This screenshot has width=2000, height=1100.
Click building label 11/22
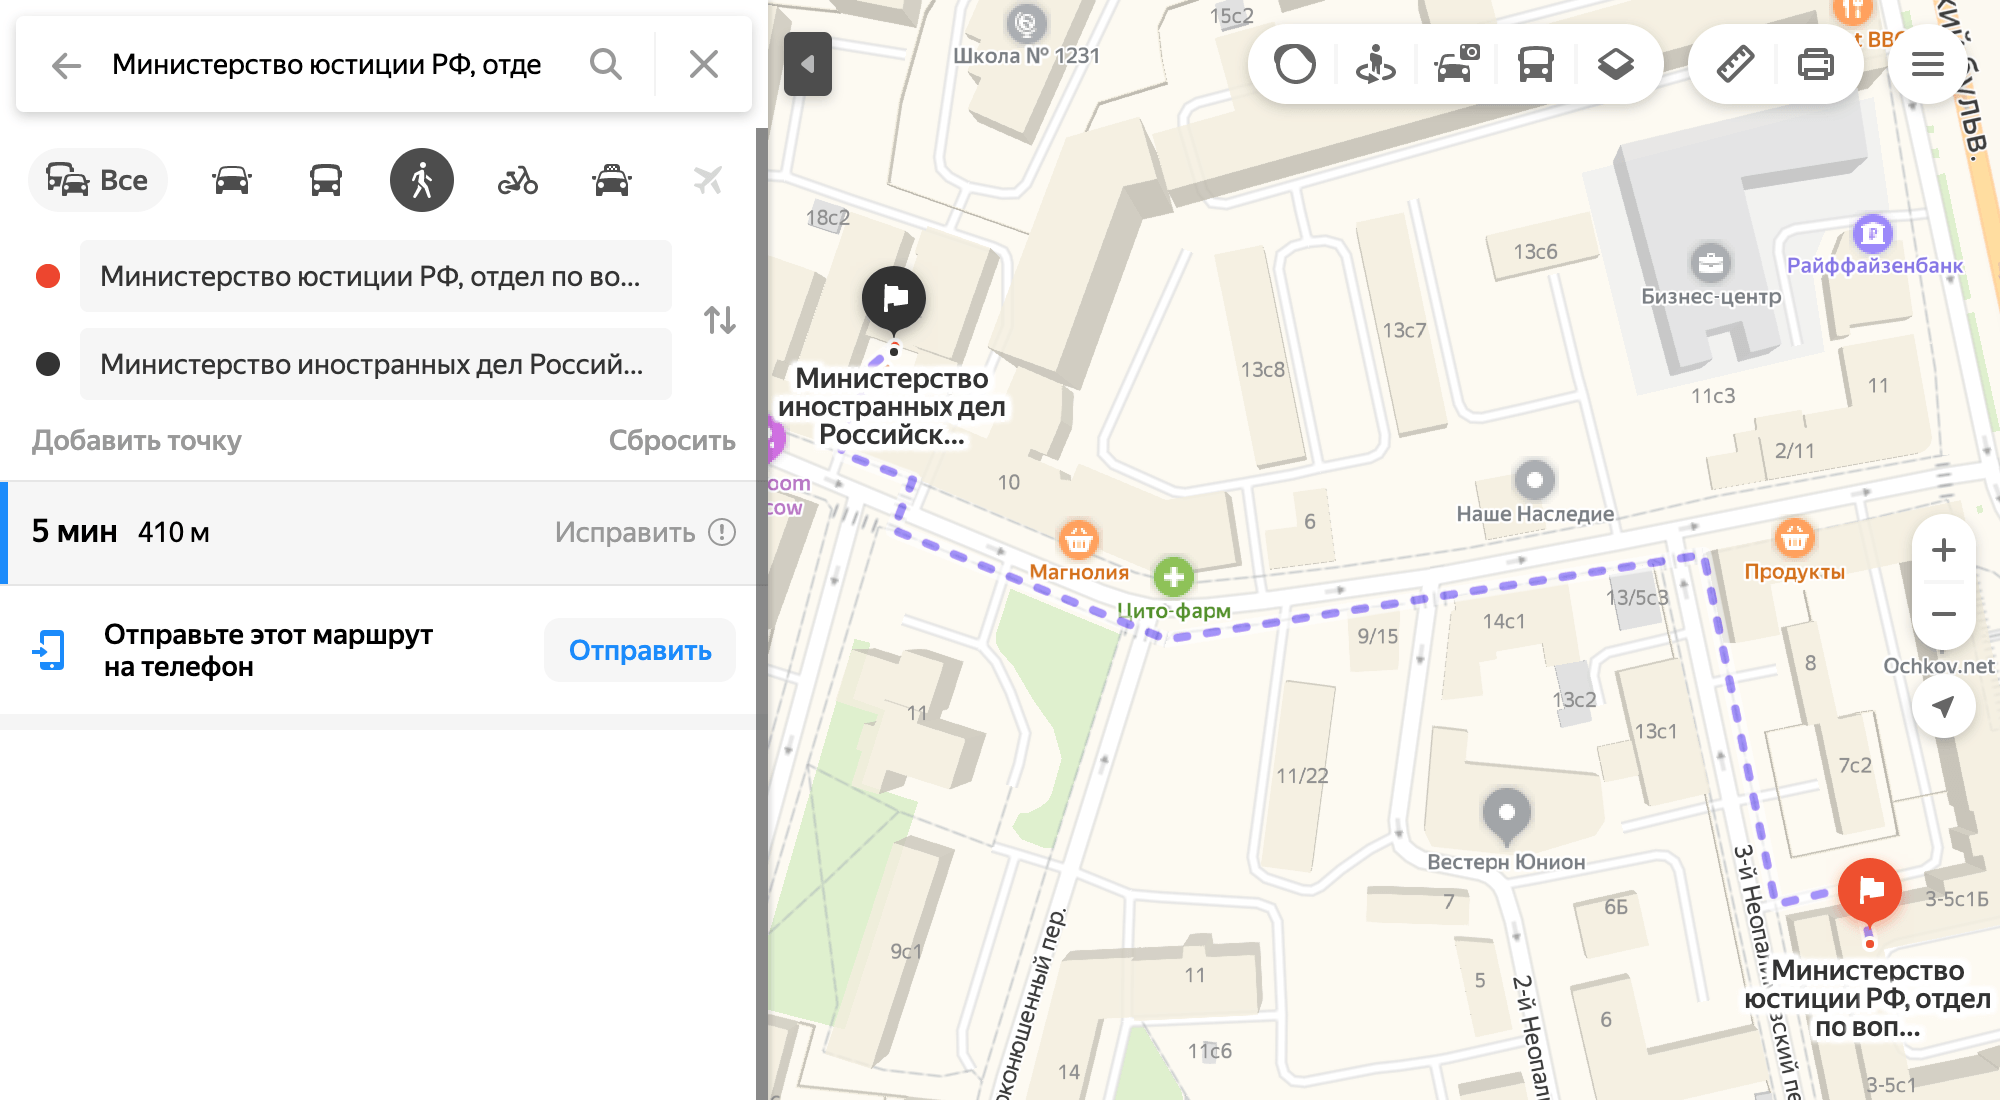pyautogui.click(x=1302, y=776)
